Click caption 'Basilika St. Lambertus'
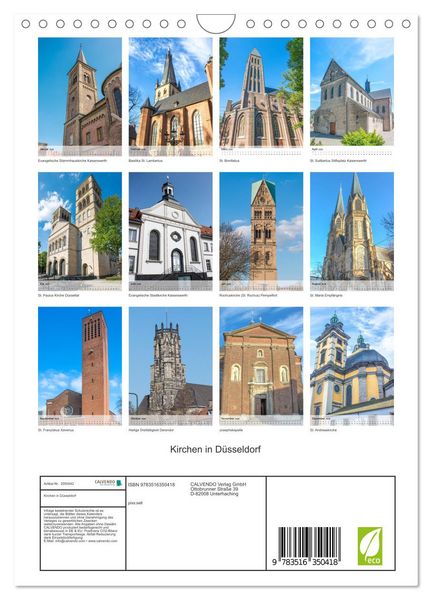Viewport: 432px width, 600px height. [145, 161]
